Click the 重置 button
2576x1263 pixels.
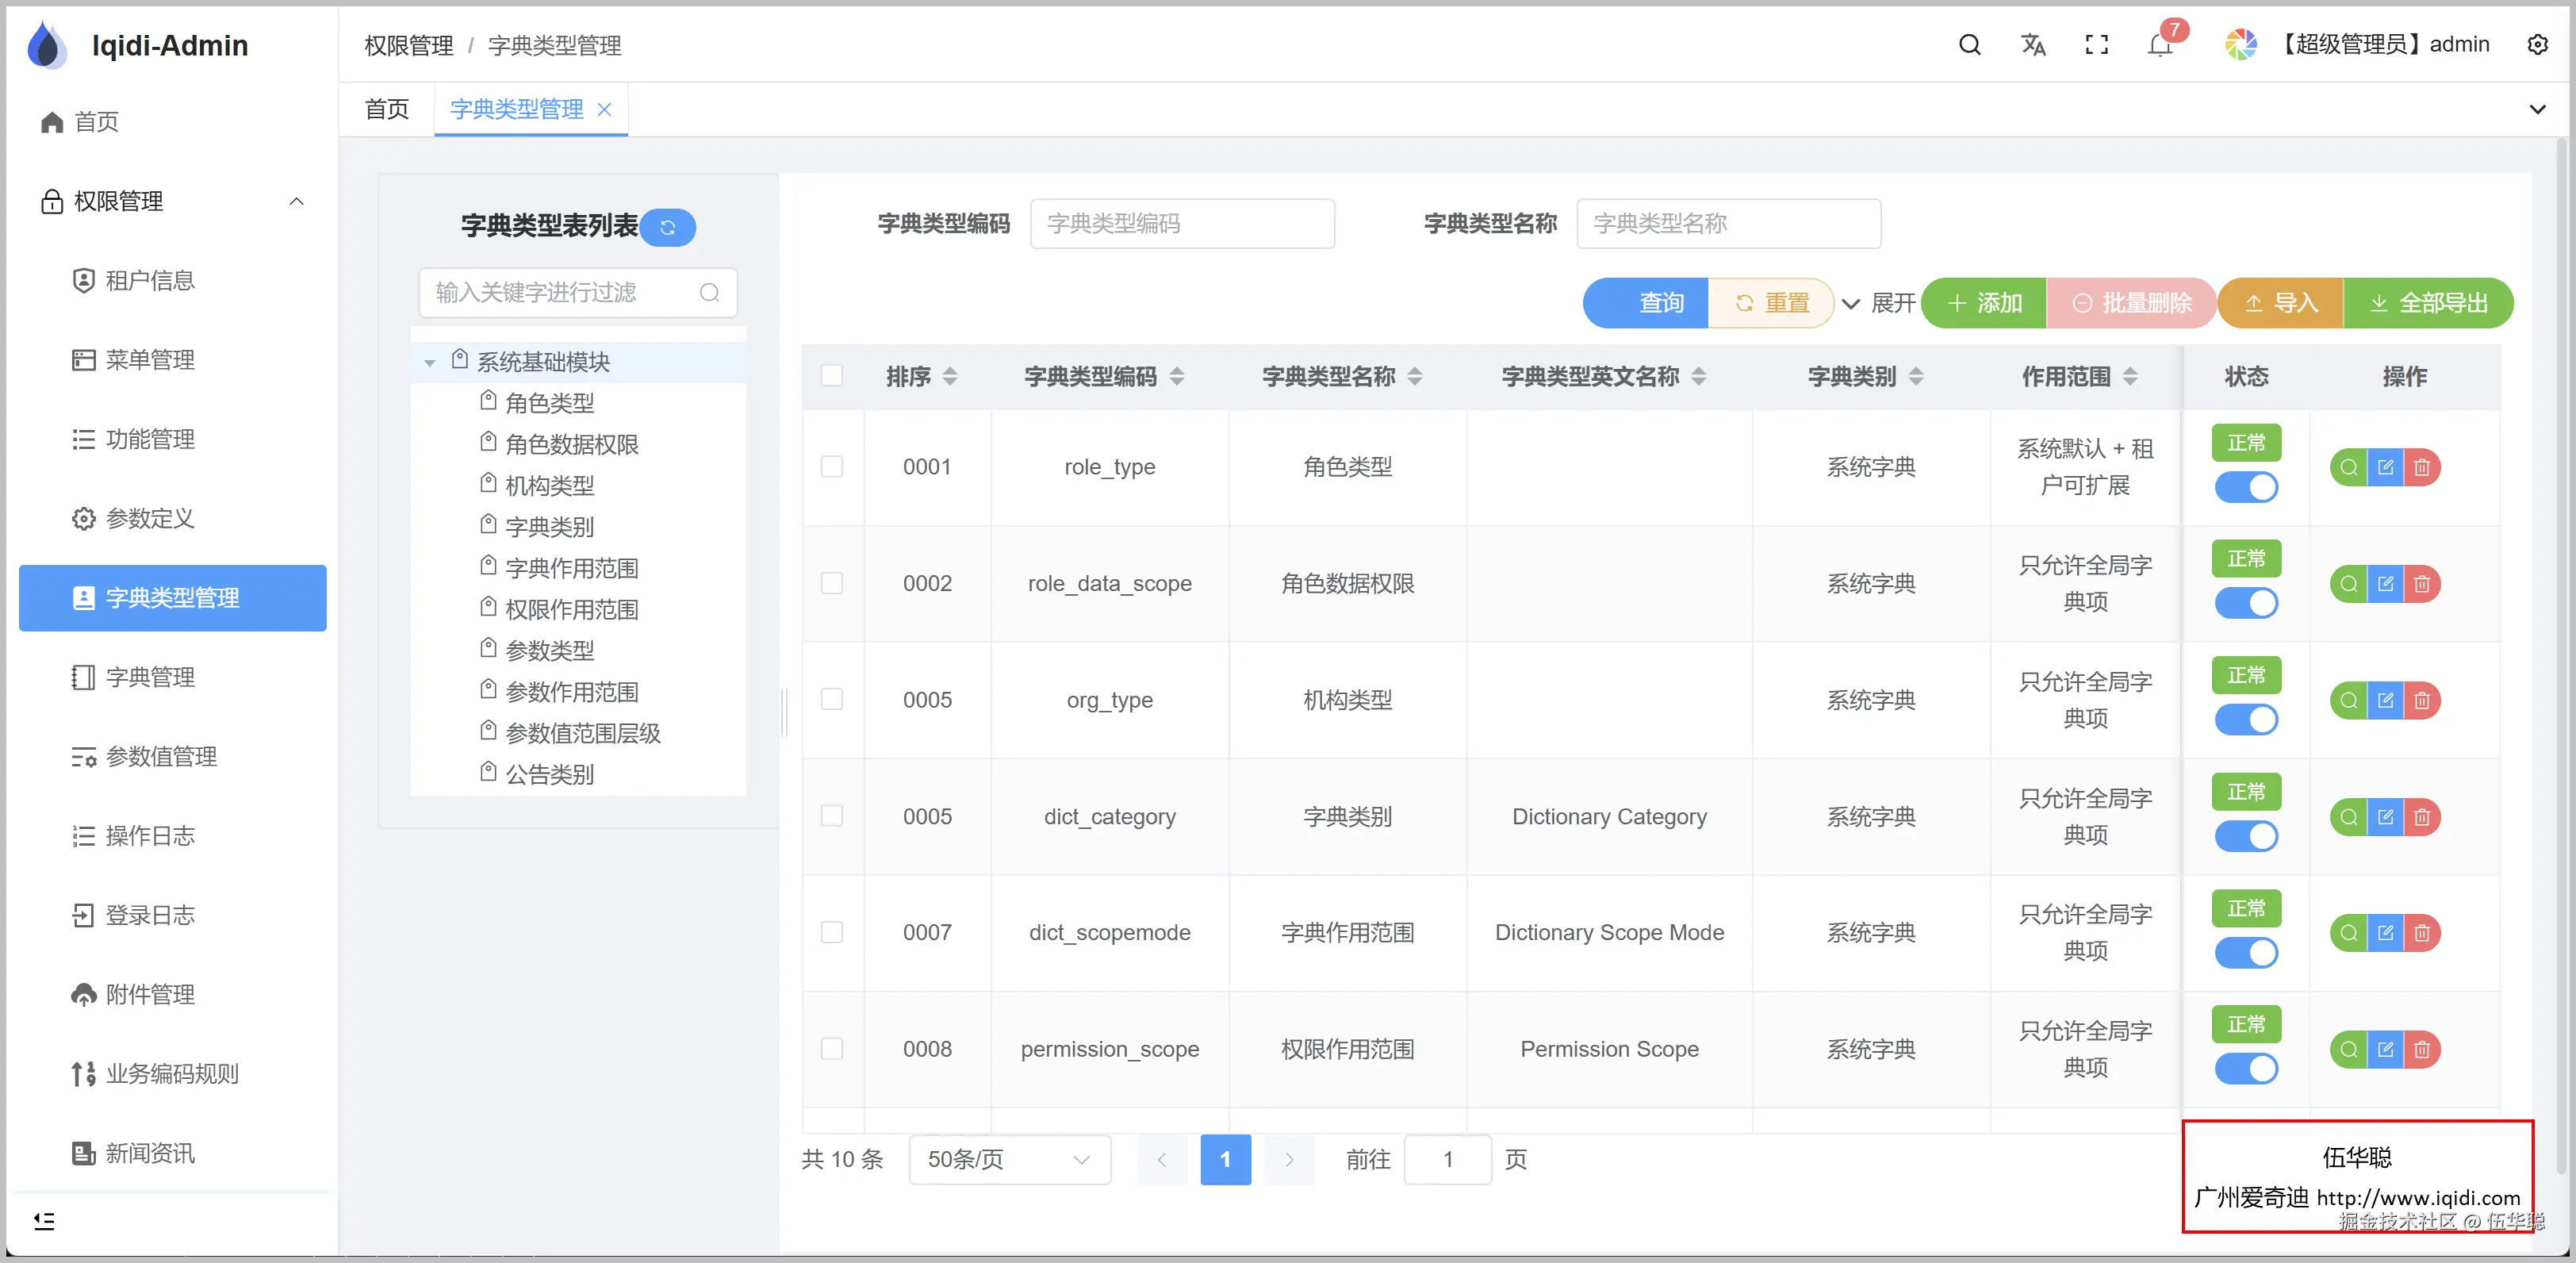(x=1771, y=303)
